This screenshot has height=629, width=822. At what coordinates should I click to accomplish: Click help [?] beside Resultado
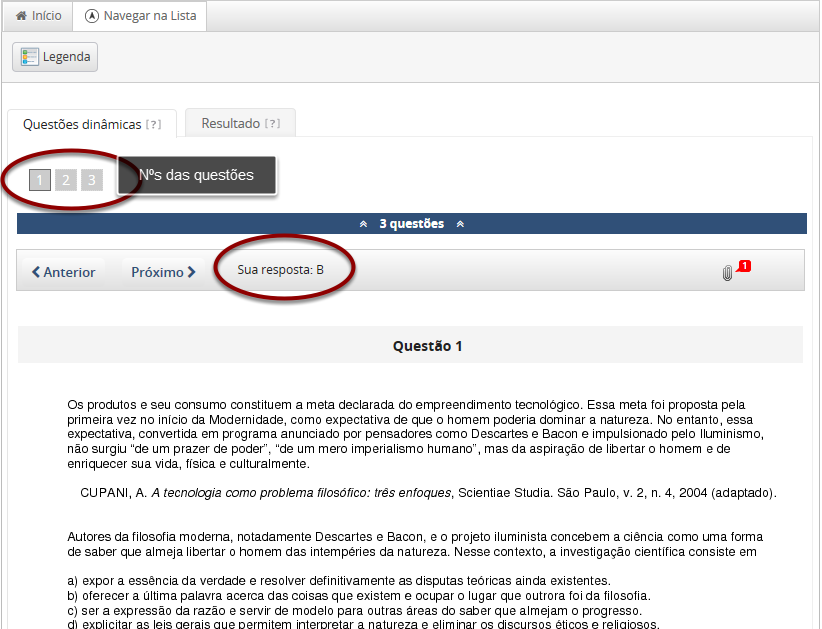click(272, 124)
